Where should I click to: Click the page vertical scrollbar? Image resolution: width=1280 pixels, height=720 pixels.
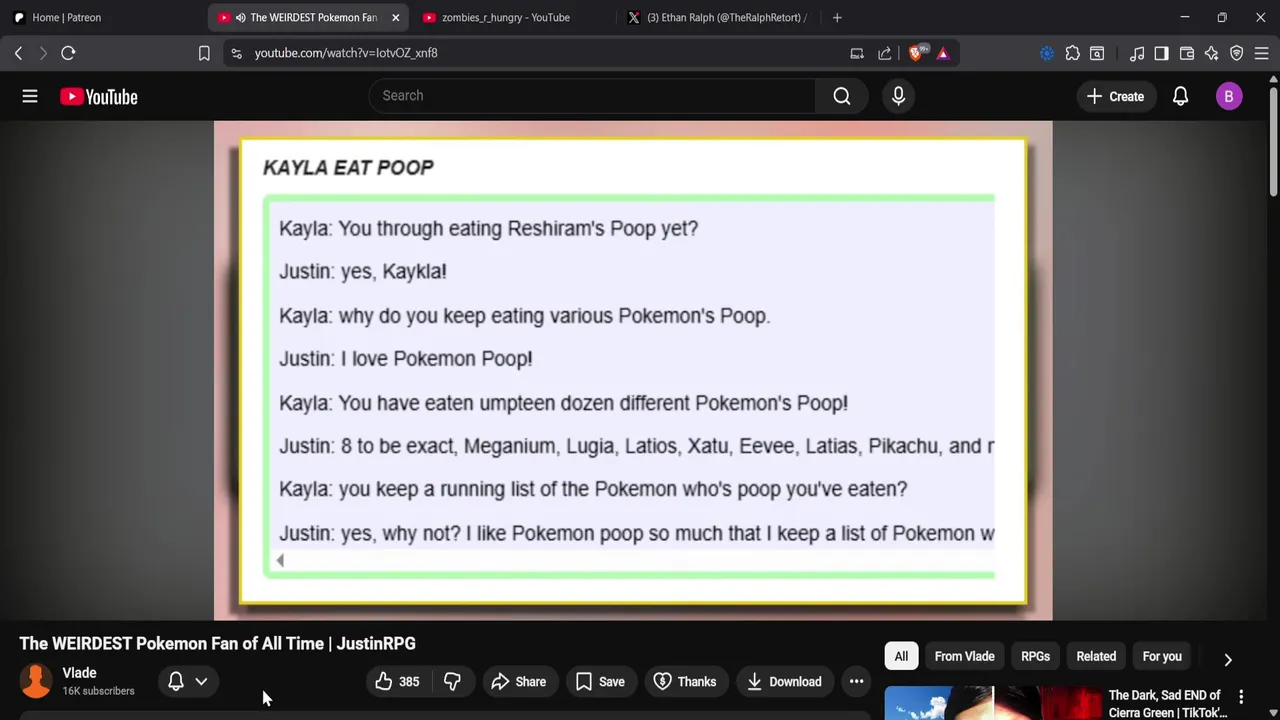pyautogui.click(x=1273, y=140)
